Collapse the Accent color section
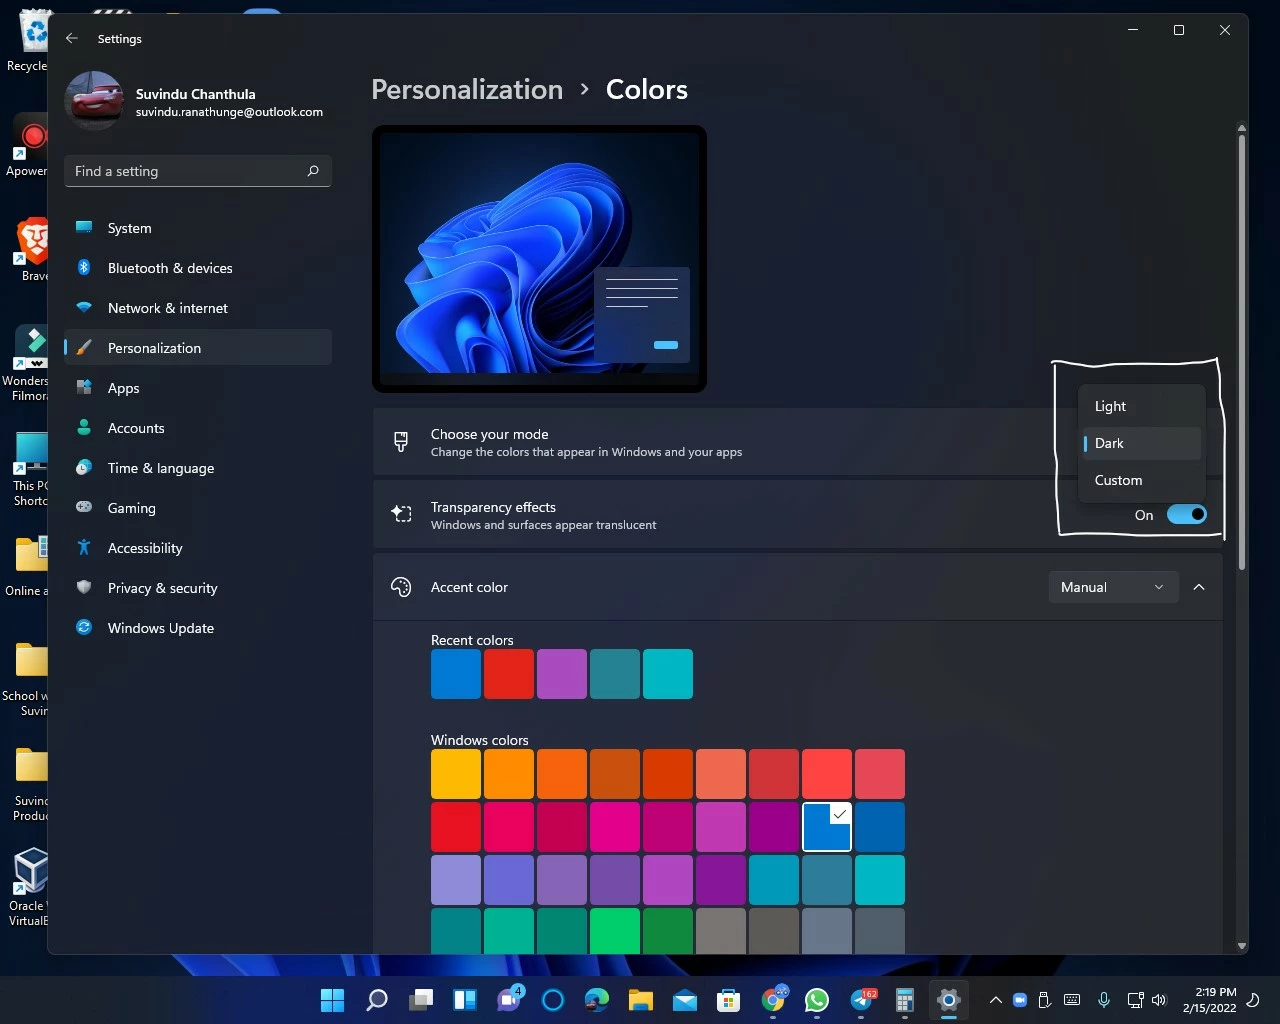Screen dimensions: 1280x1024 (1199, 587)
